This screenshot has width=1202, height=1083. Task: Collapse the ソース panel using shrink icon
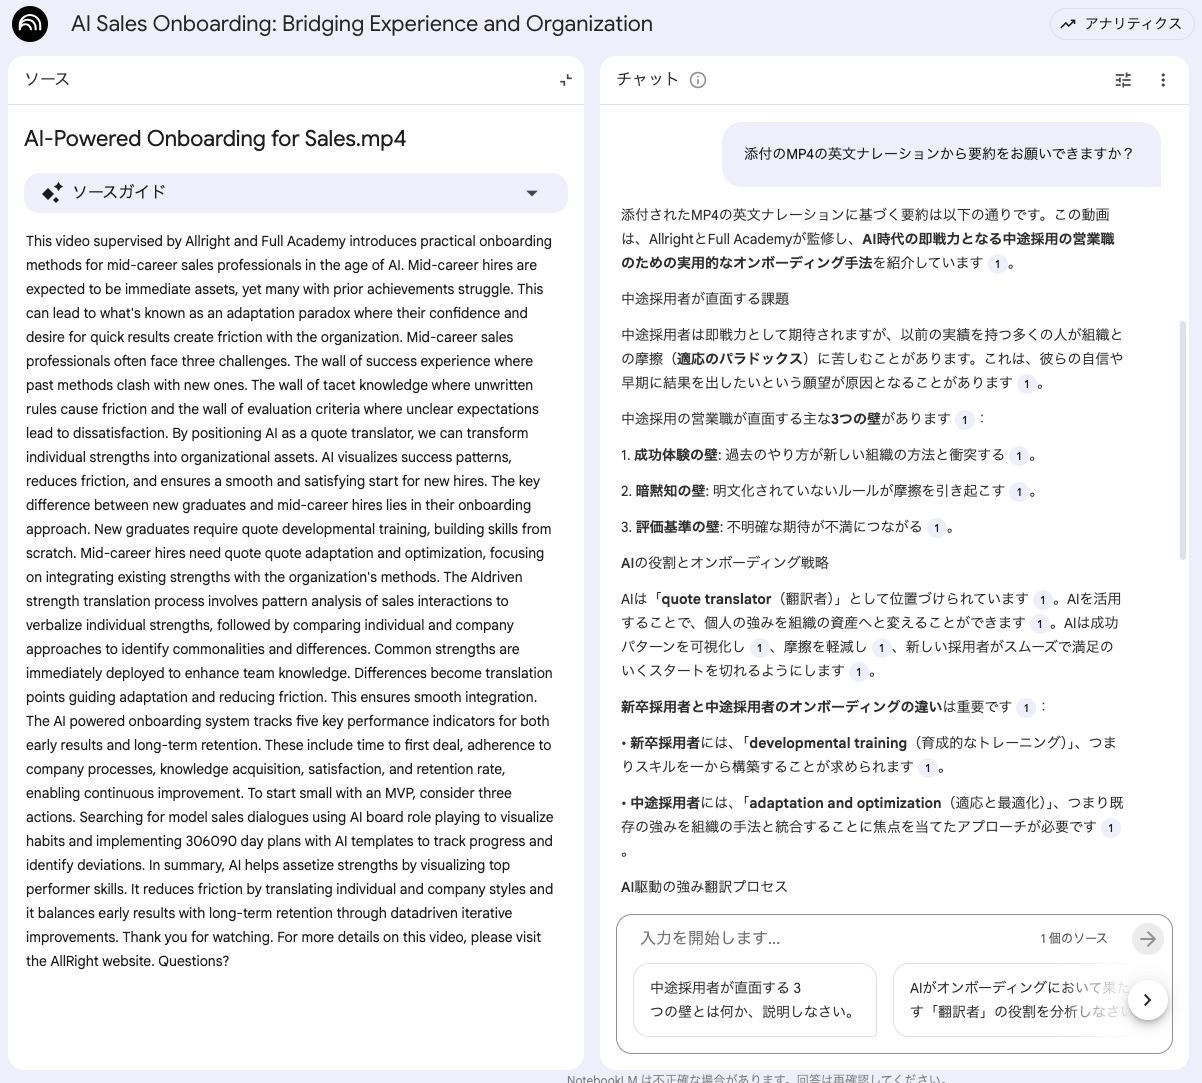point(566,79)
